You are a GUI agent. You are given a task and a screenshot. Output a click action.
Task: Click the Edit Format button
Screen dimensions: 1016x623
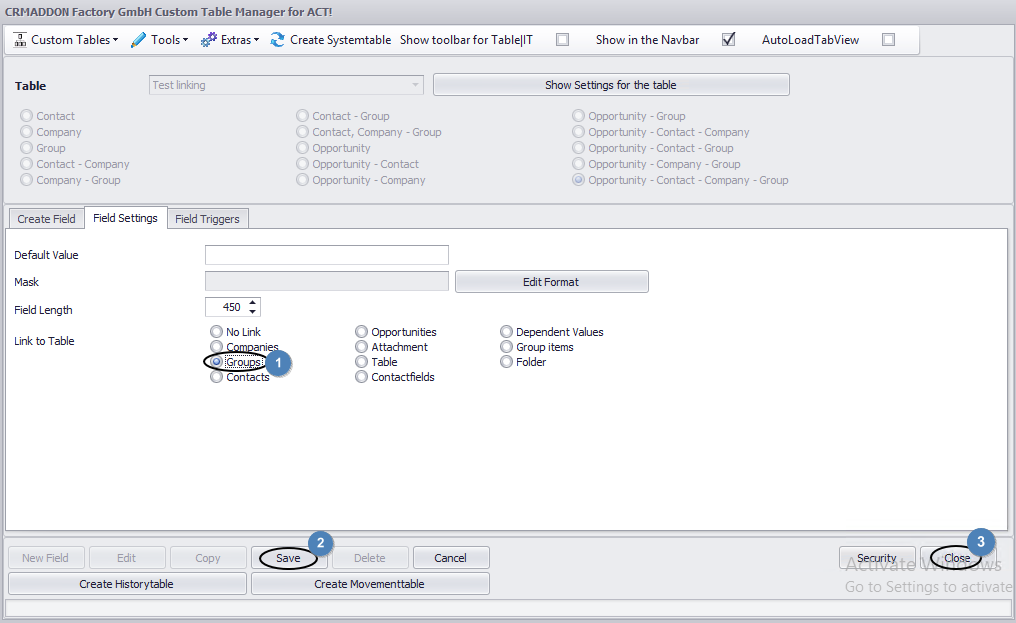tap(551, 281)
